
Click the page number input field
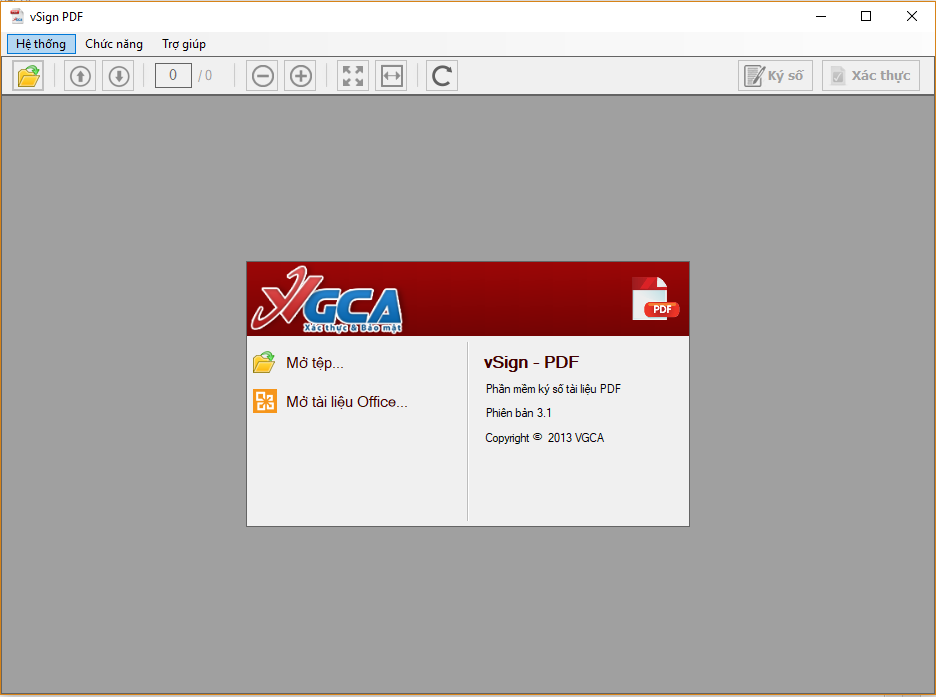pos(173,75)
